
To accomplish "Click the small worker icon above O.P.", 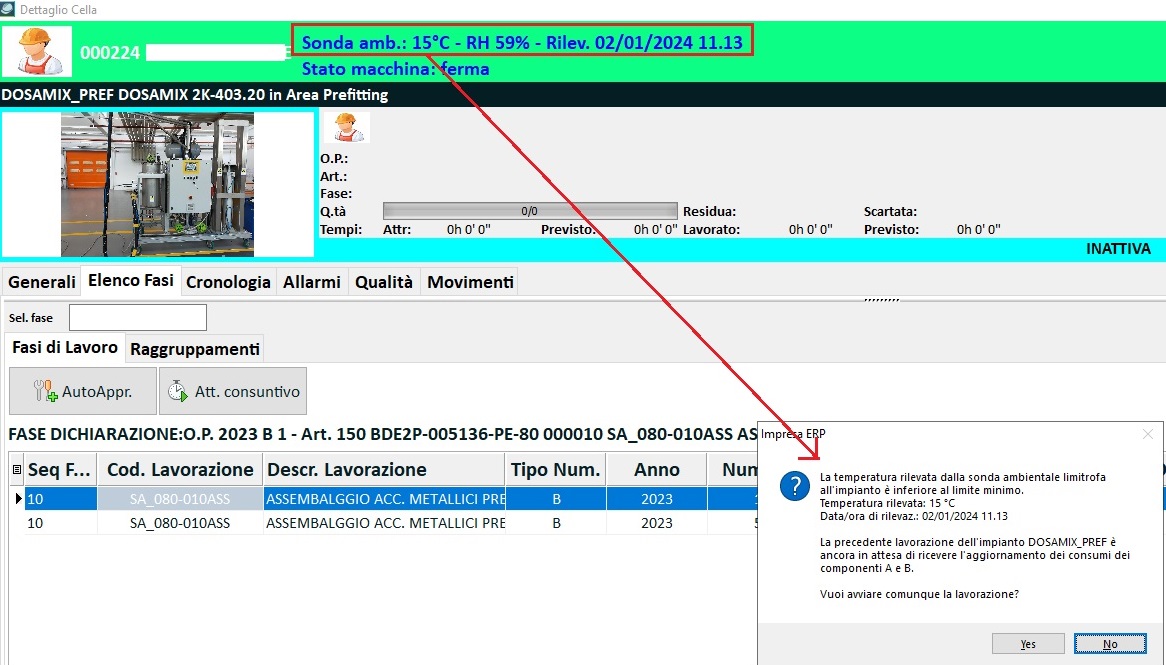I will (x=346, y=127).
